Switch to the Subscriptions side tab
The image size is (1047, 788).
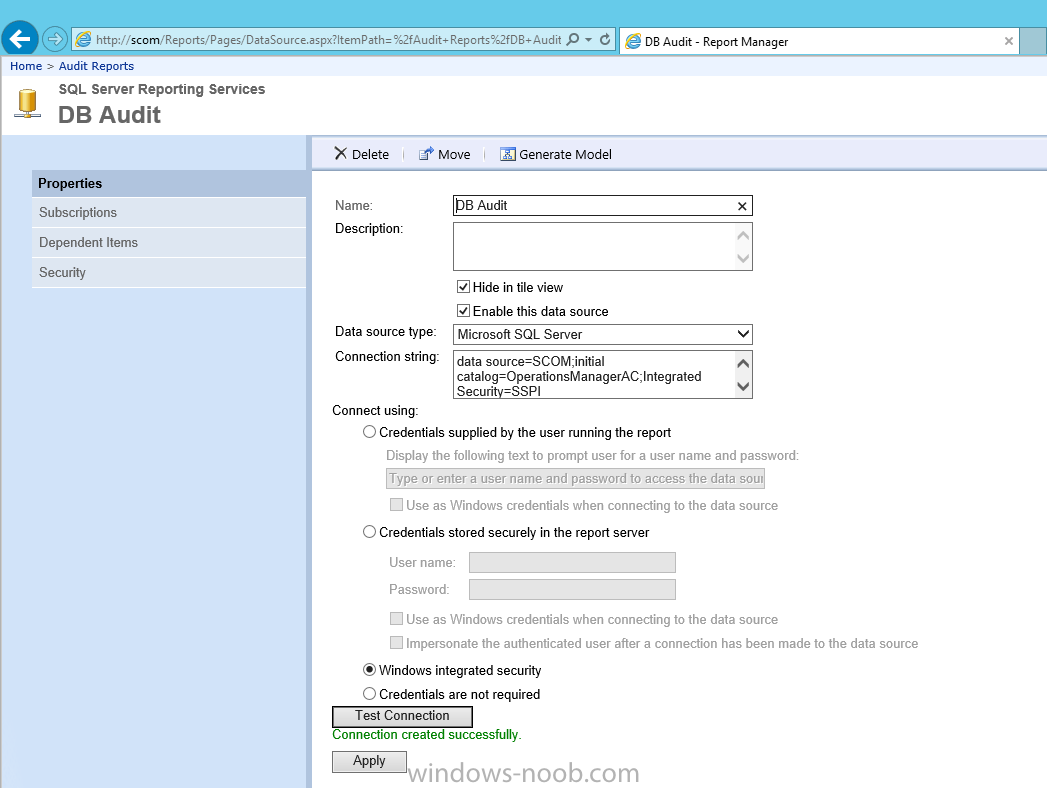[169, 212]
